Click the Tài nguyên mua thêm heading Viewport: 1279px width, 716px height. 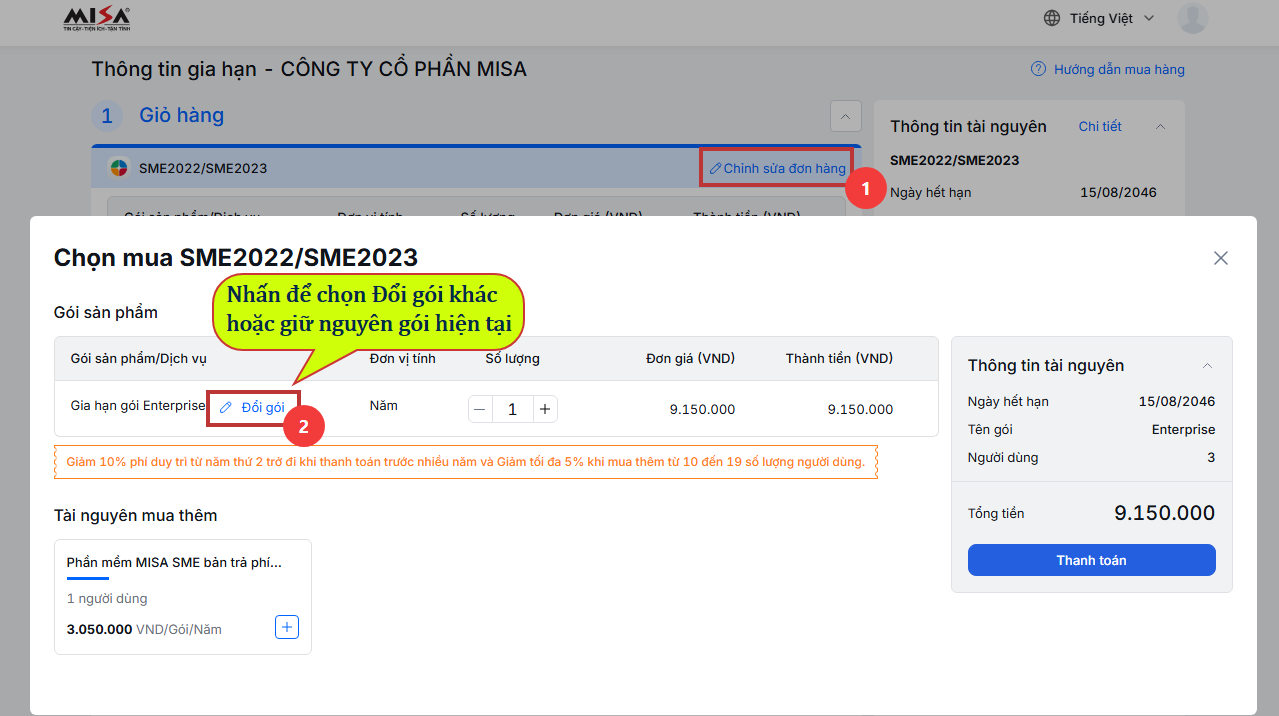135,515
